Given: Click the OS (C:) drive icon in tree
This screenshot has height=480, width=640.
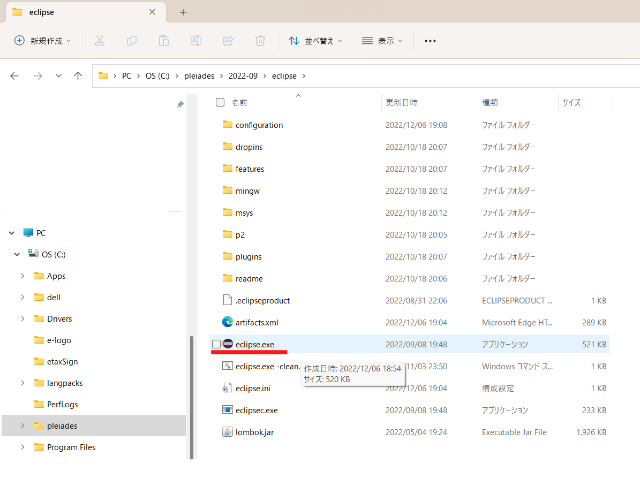Looking at the screenshot, I should pyautogui.click(x=33, y=253).
